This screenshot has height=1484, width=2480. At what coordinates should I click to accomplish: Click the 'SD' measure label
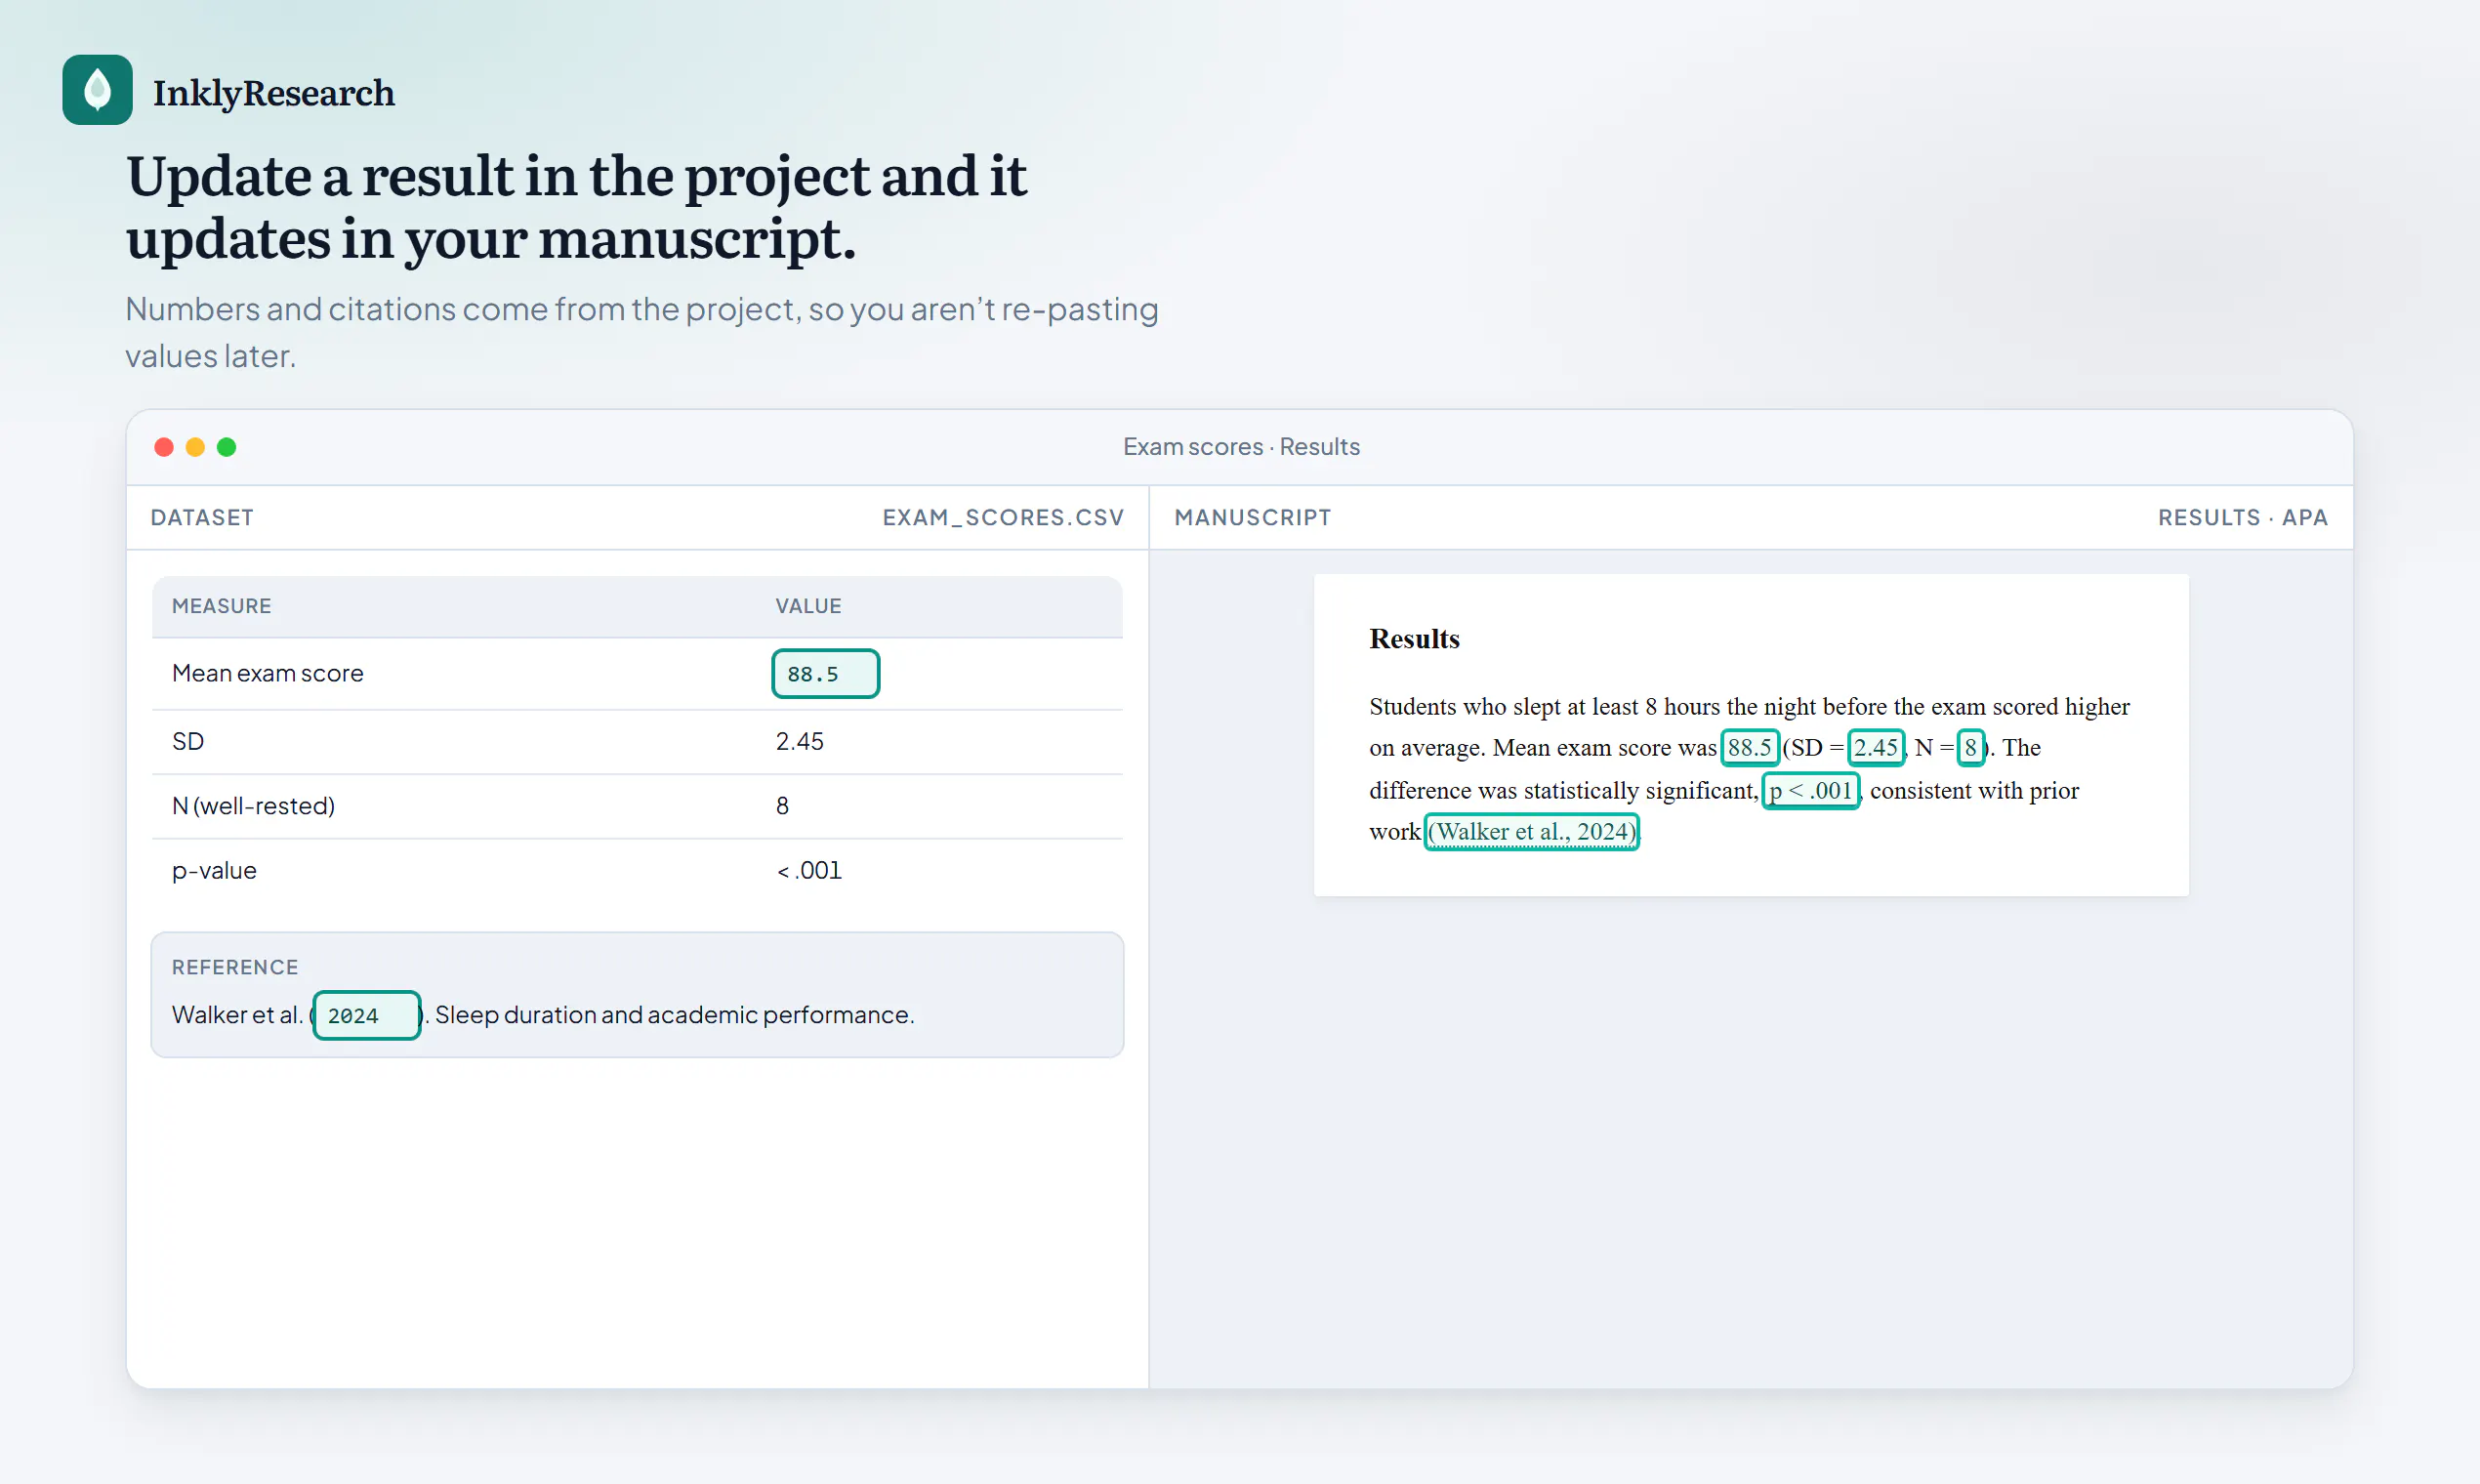(x=188, y=741)
